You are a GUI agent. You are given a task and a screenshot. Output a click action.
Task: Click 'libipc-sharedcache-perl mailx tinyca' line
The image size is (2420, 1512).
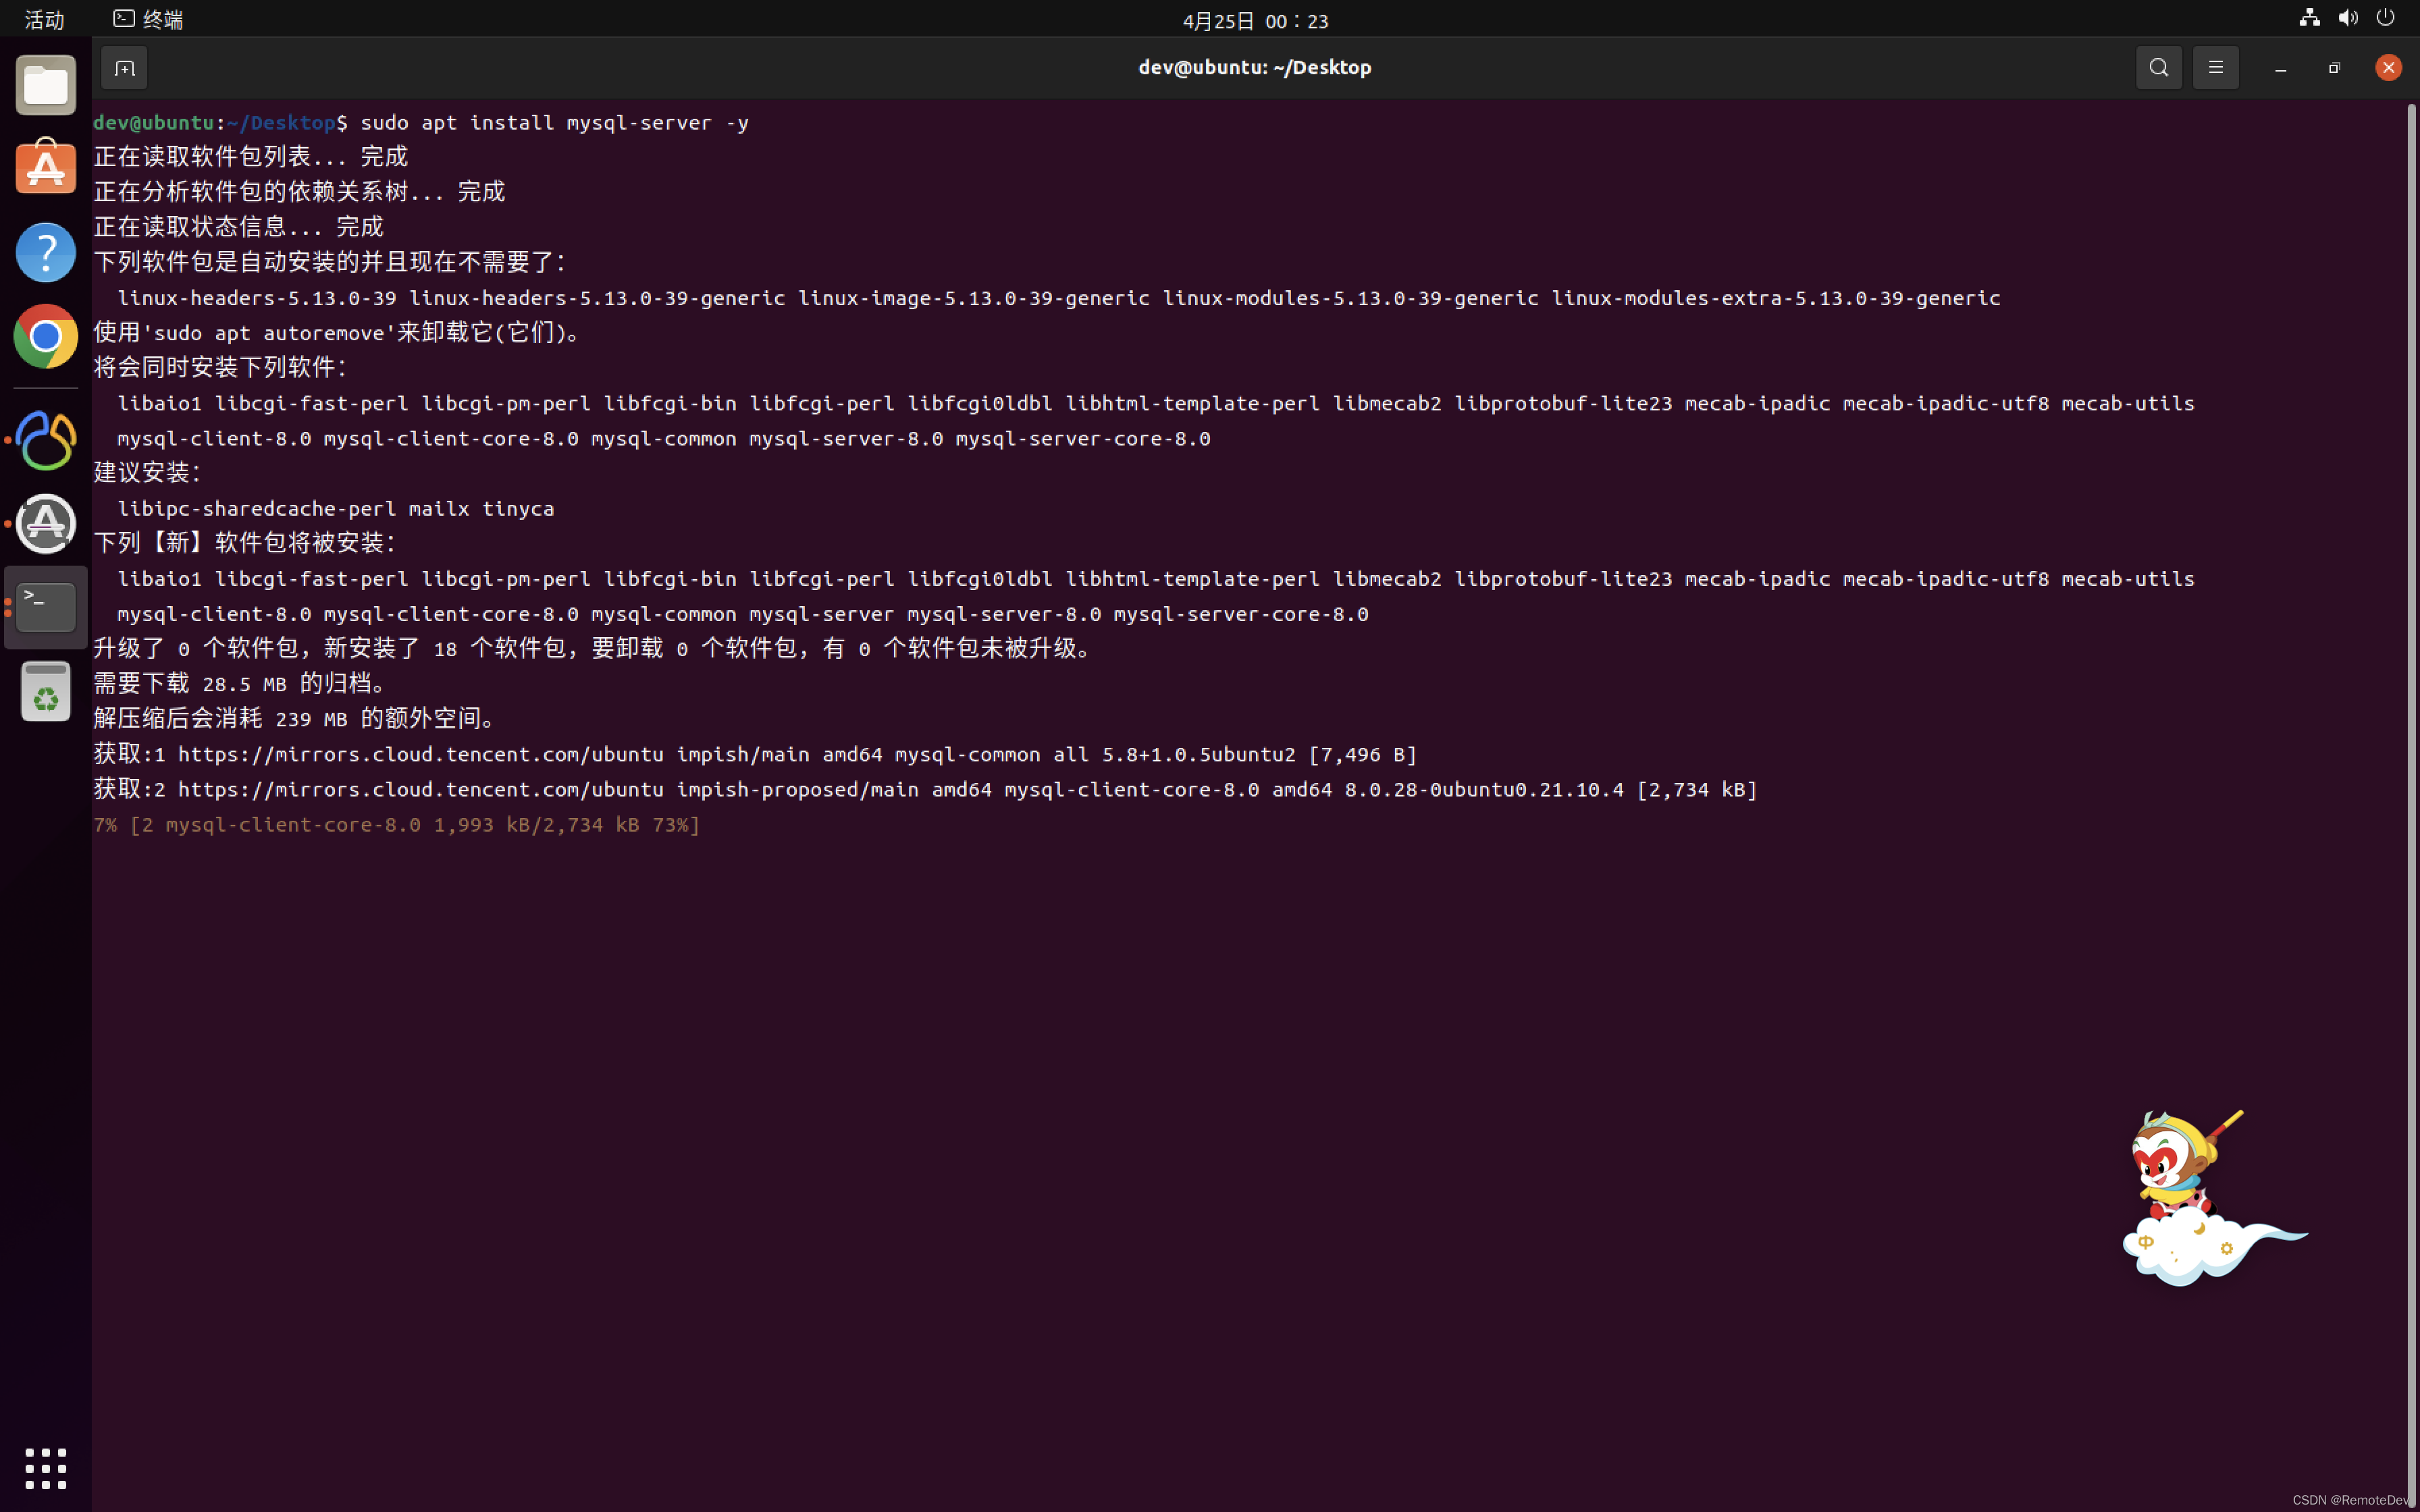(335, 508)
